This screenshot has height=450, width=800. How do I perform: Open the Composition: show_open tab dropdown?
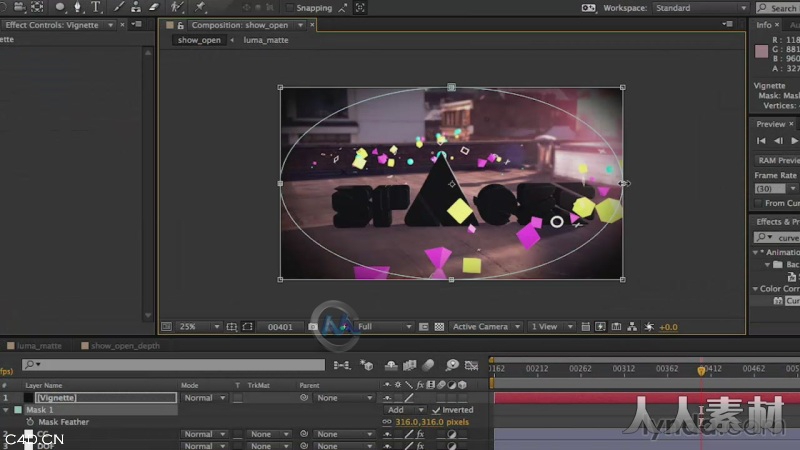[301, 25]
